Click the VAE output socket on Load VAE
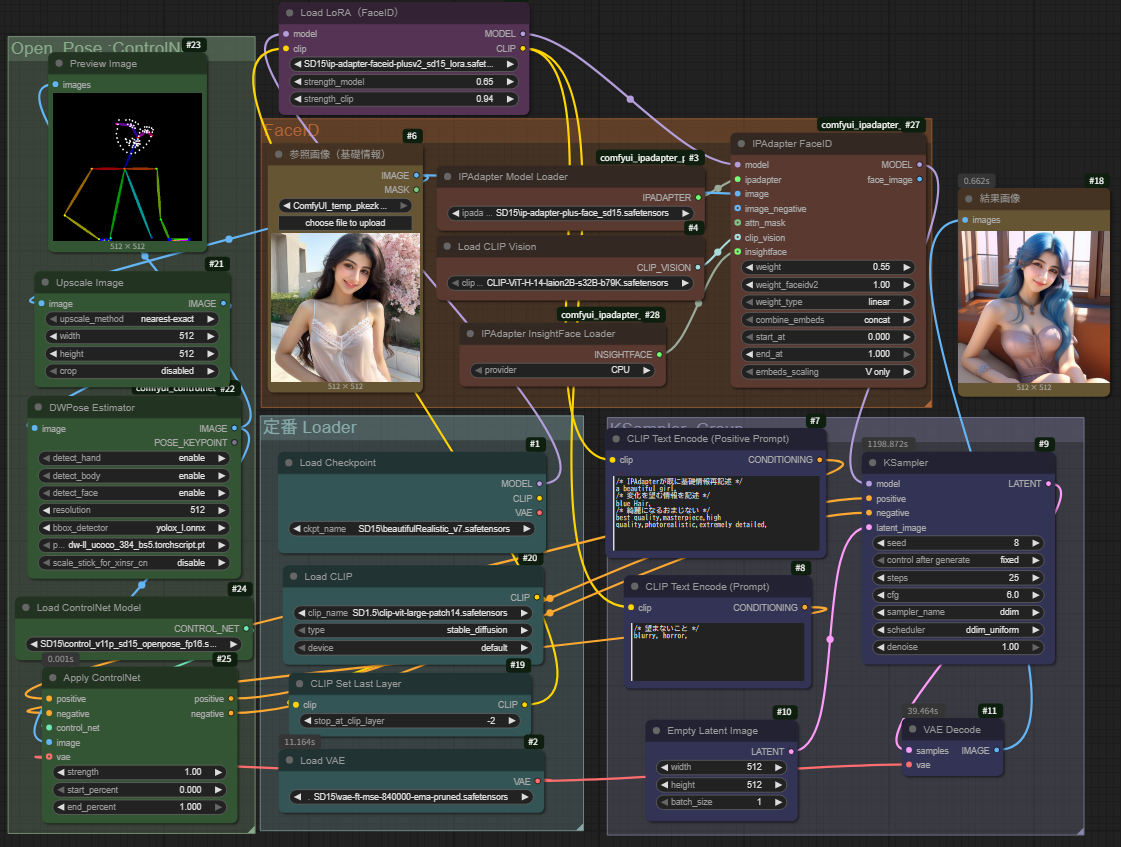Image resolution: width=1121 pixels, height=847 pixels. click(x=540, y=782)
